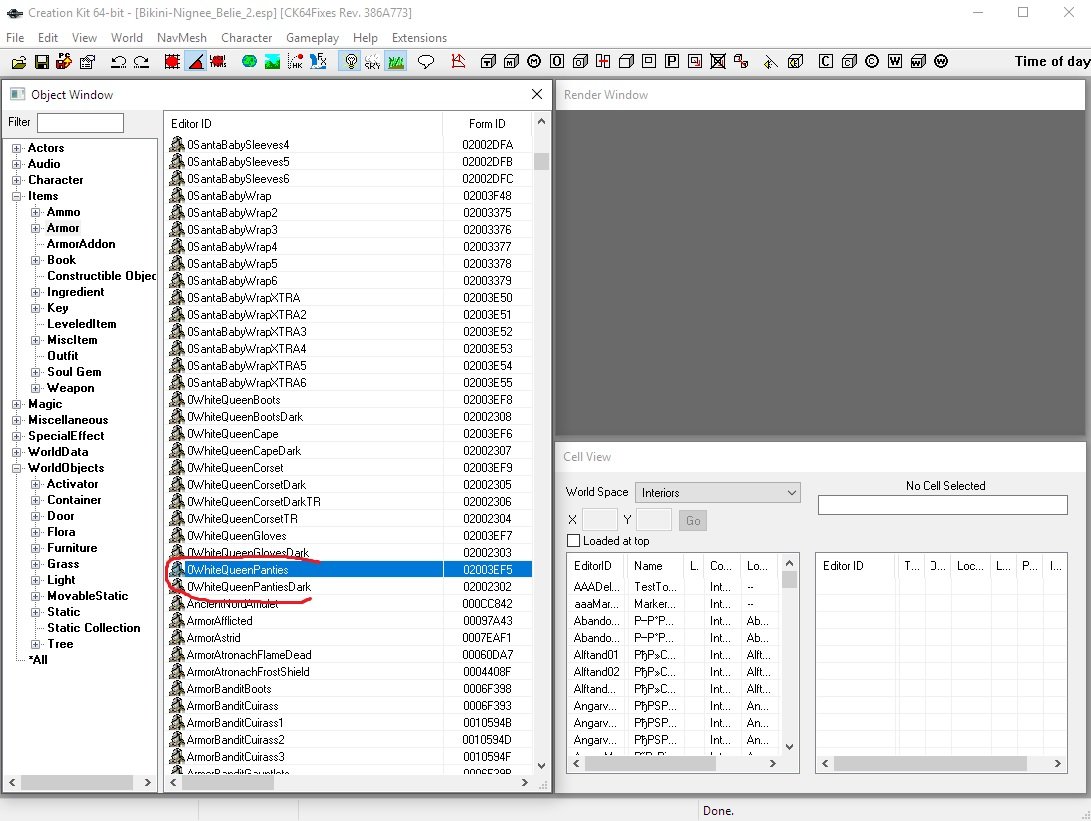Open the World Space Interiors dropdown
1091x821 pixels.
click(718, 493)
